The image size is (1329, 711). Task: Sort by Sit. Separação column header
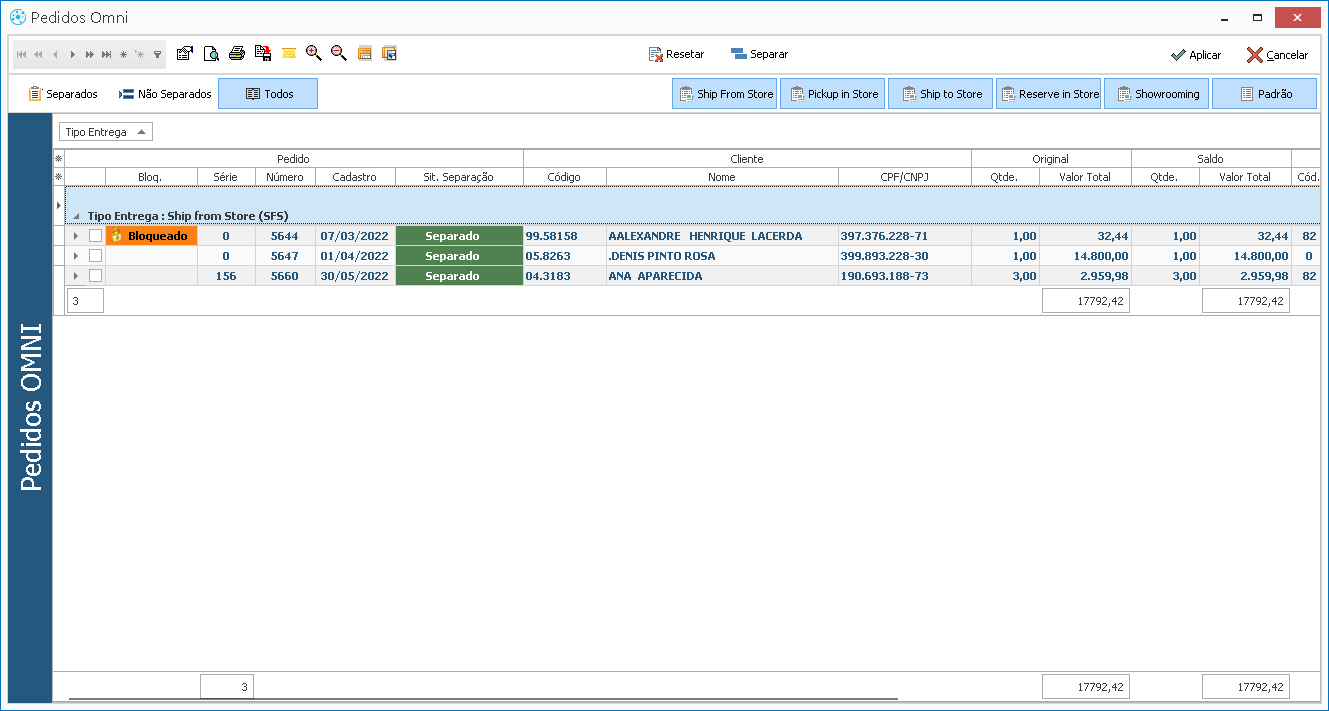[x=459, y=177]
